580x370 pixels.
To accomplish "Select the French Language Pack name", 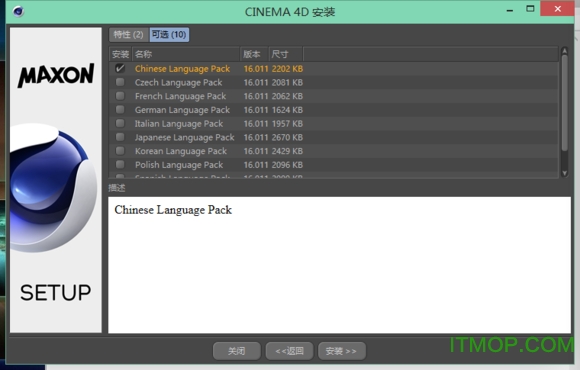I will coord(181,96).
